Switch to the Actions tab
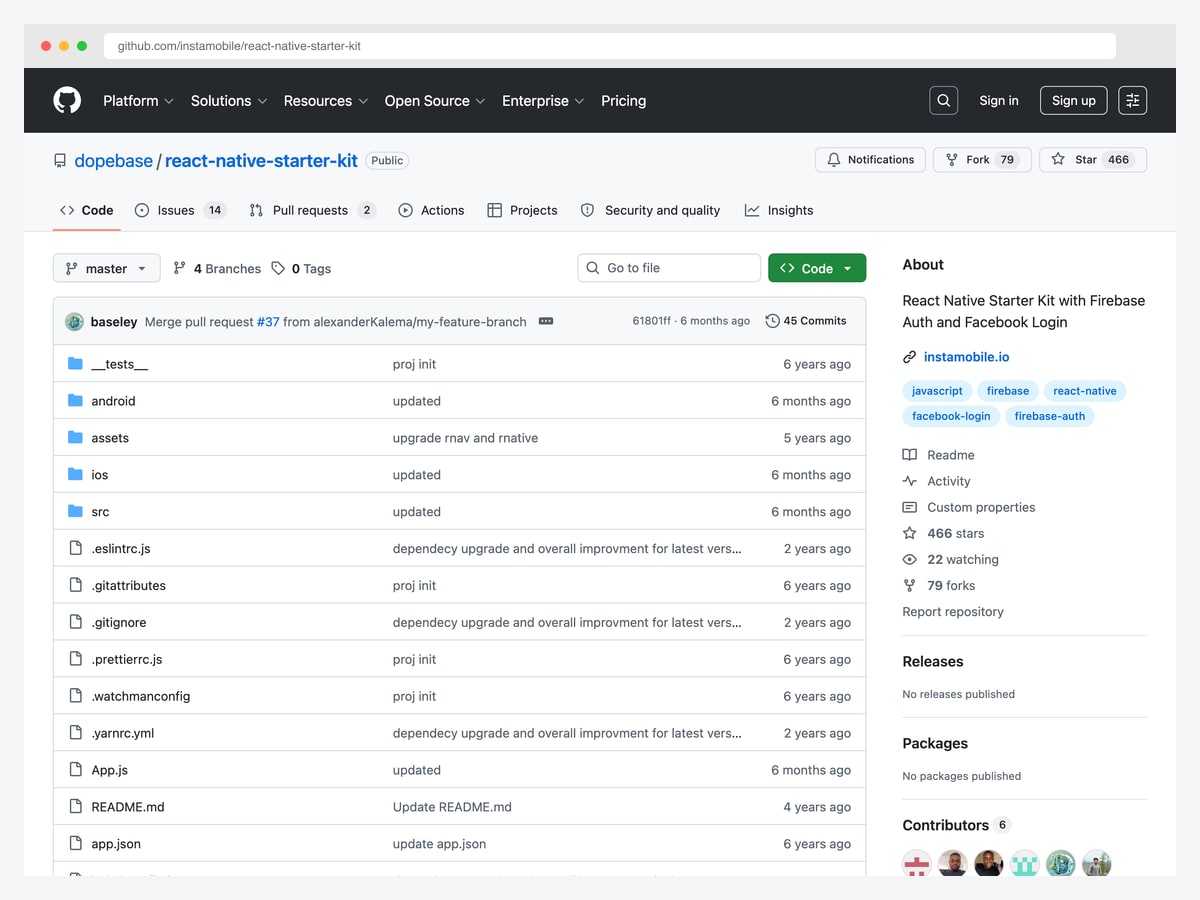1200x900 pixels. (x=432, y=210)
